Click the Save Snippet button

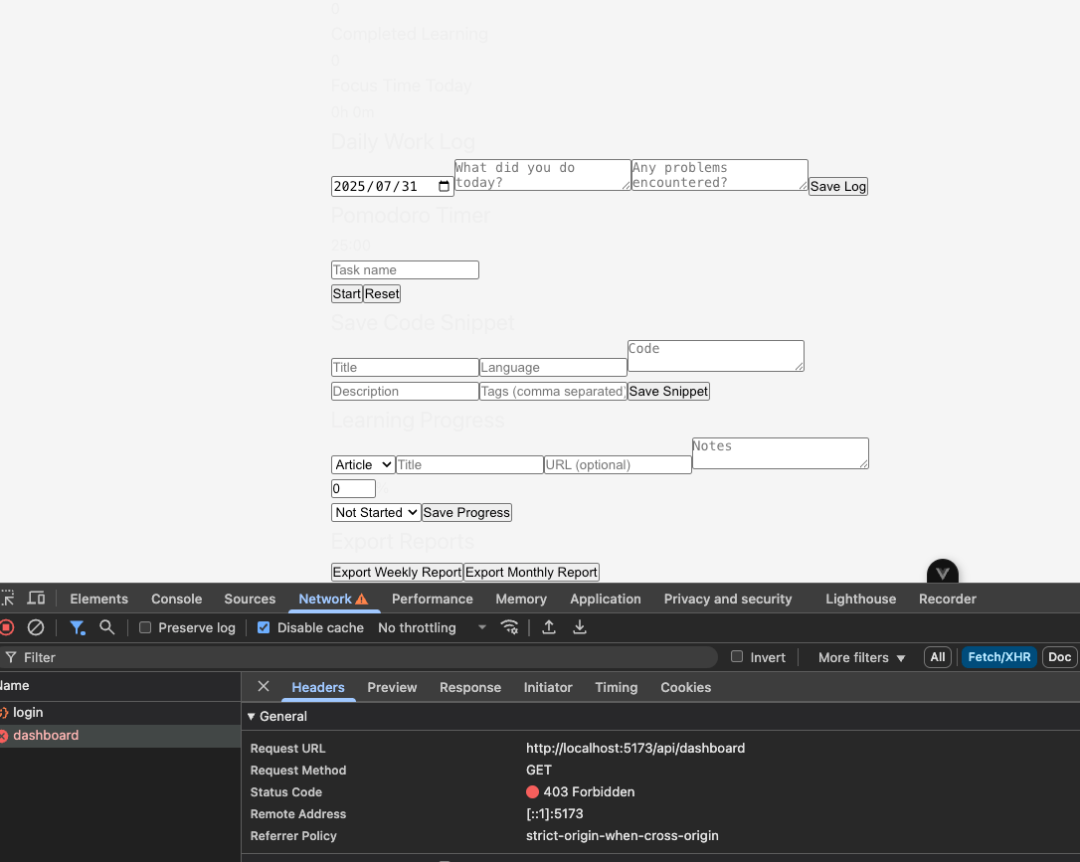(668, 391)
